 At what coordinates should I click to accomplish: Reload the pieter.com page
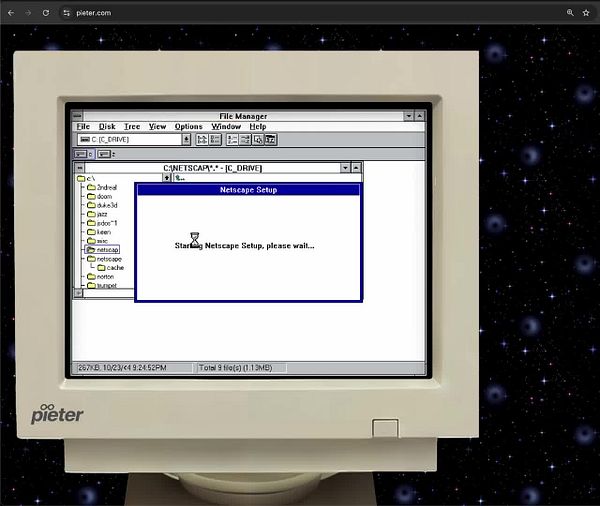(x=46, y=13)
